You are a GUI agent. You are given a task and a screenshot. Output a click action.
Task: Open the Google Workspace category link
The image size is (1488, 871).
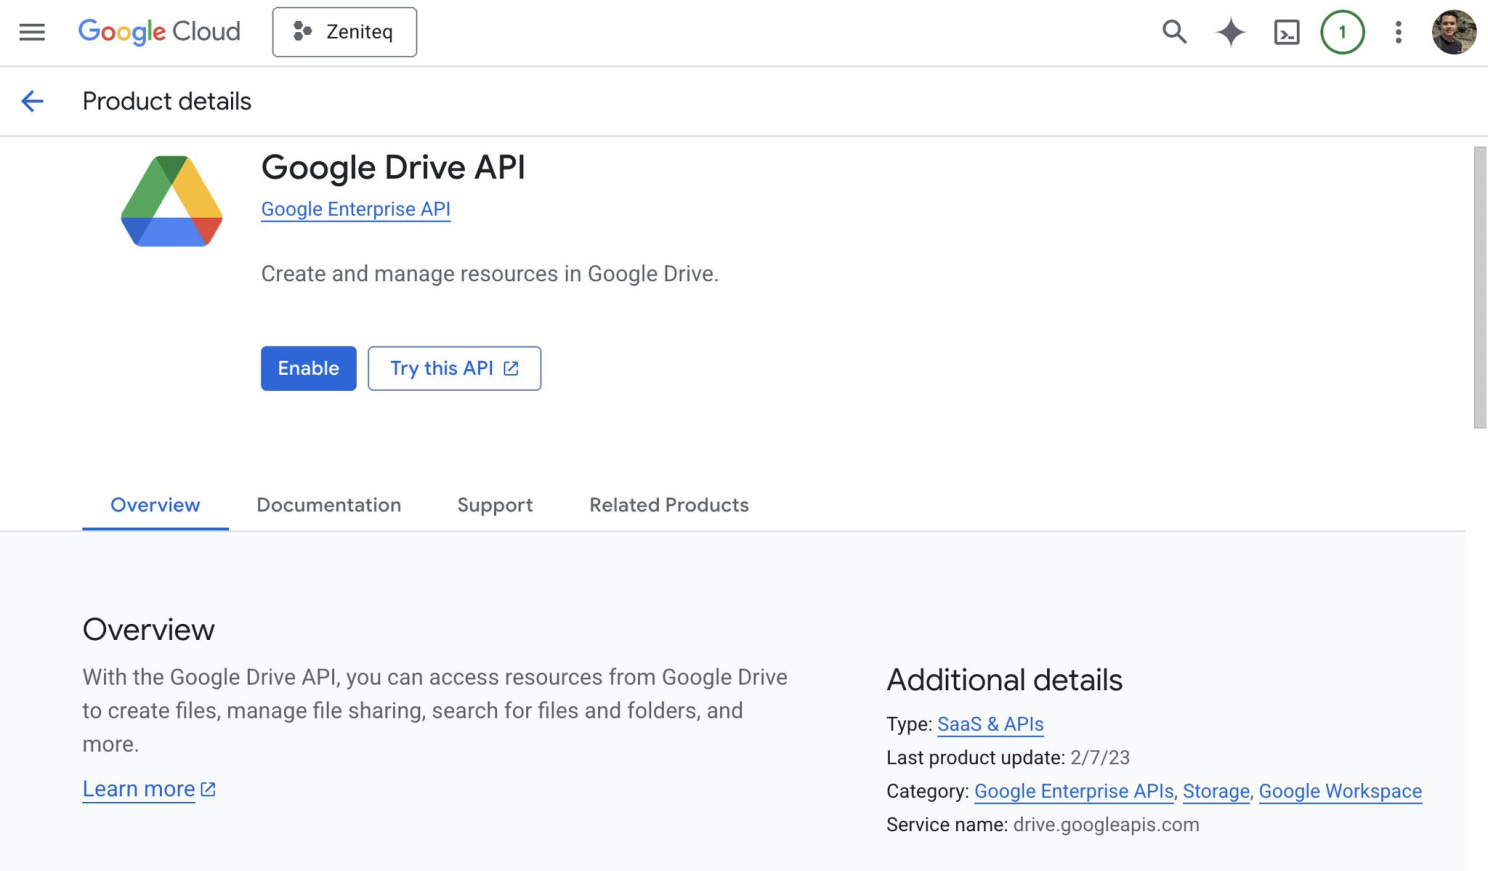point(1340,791)
